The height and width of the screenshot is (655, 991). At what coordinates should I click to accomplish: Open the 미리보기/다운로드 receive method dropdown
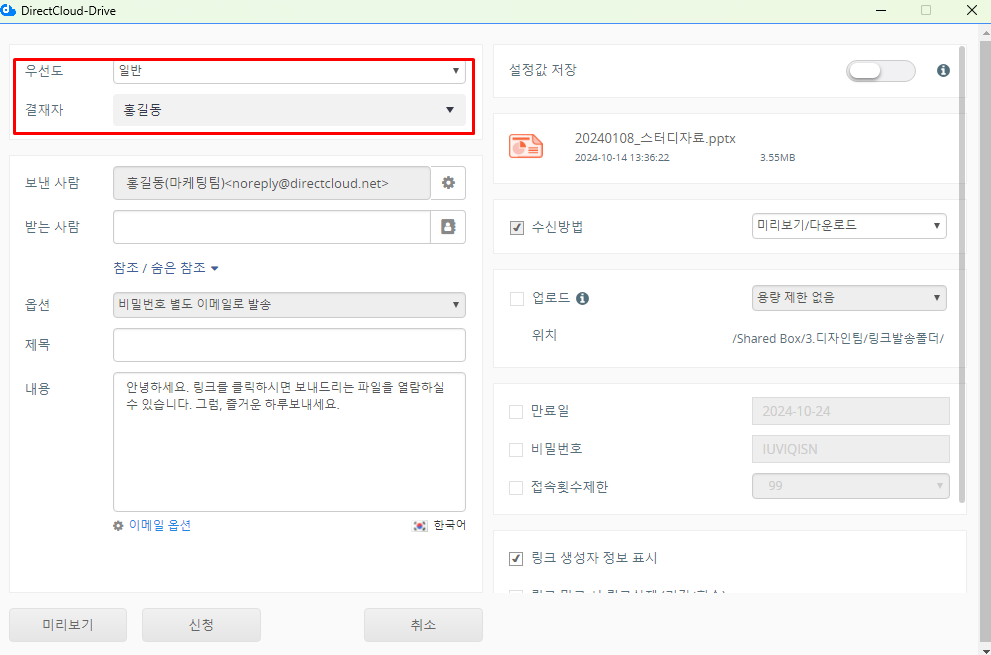pos(848,226)
